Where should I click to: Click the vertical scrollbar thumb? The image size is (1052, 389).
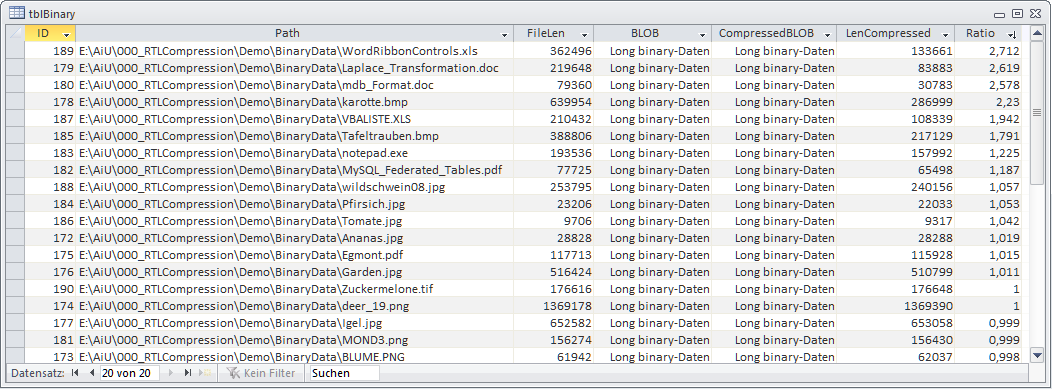[1037, 112]
